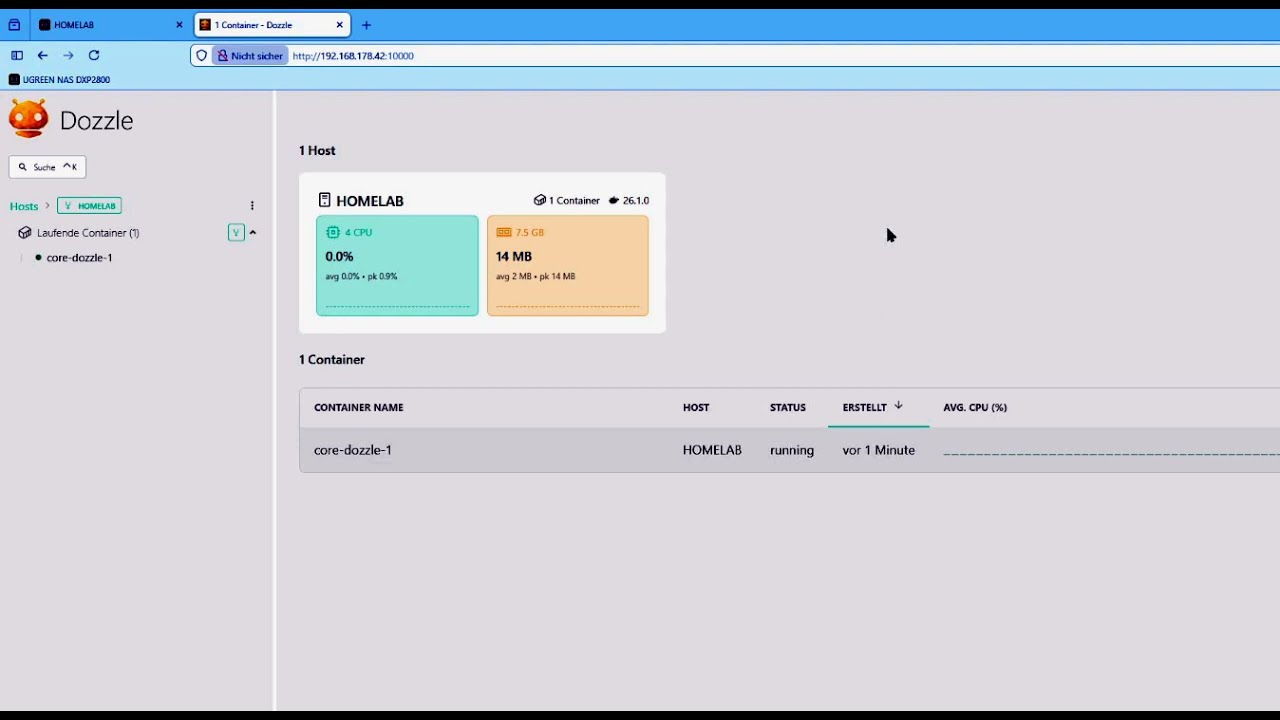1280x720 pixels.
Task: Open a new browser tab
Action: tap(366, 25)
